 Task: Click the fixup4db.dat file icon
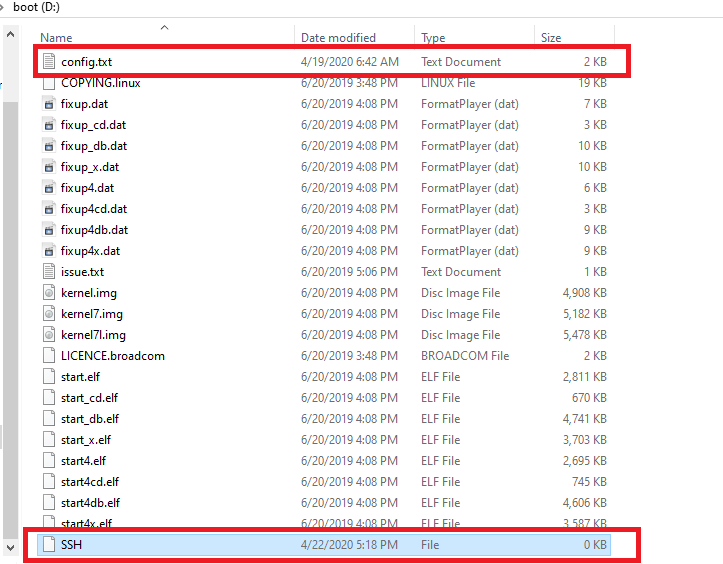point(49,230)
